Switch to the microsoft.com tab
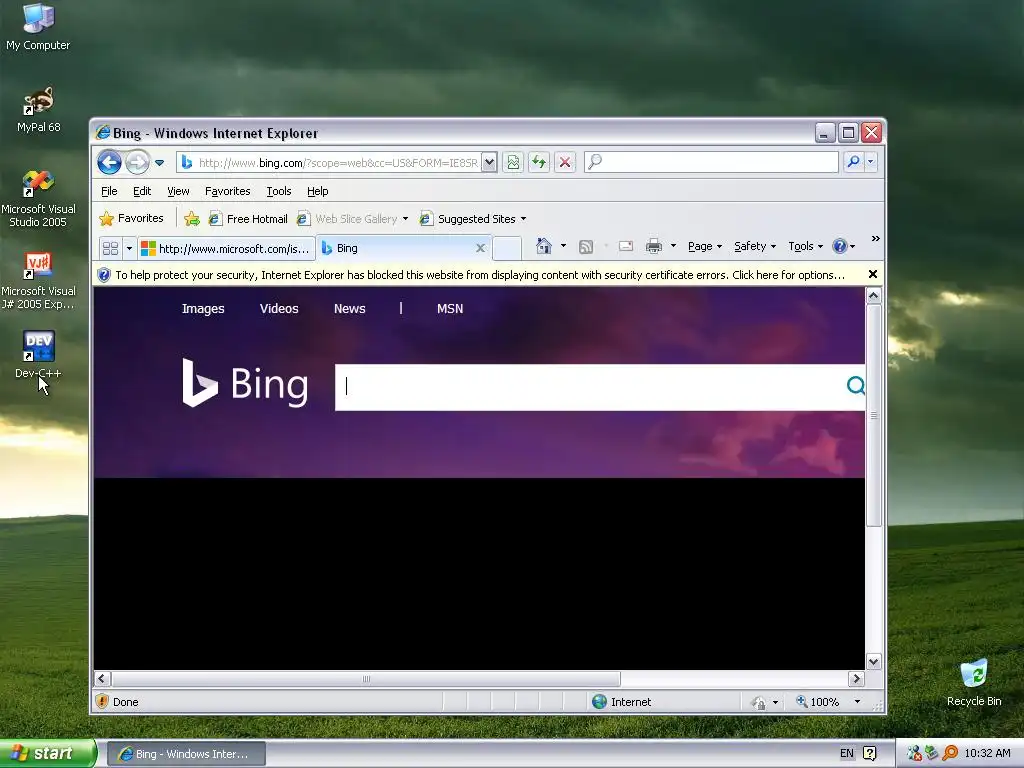 click(226, 248)
